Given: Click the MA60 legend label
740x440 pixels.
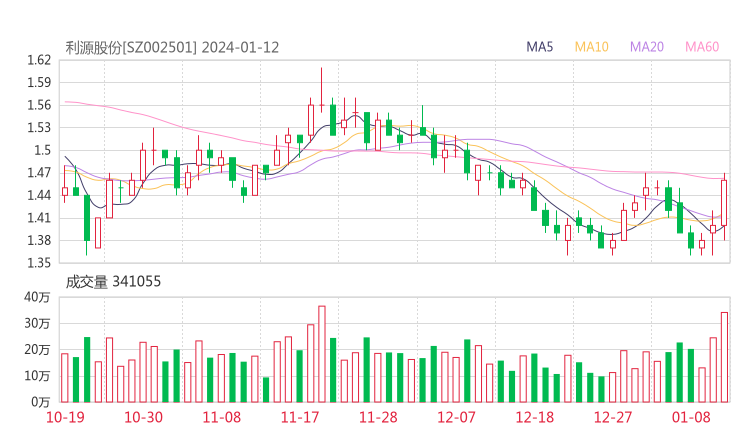Looking at the screenshot, I should (702, 47).
